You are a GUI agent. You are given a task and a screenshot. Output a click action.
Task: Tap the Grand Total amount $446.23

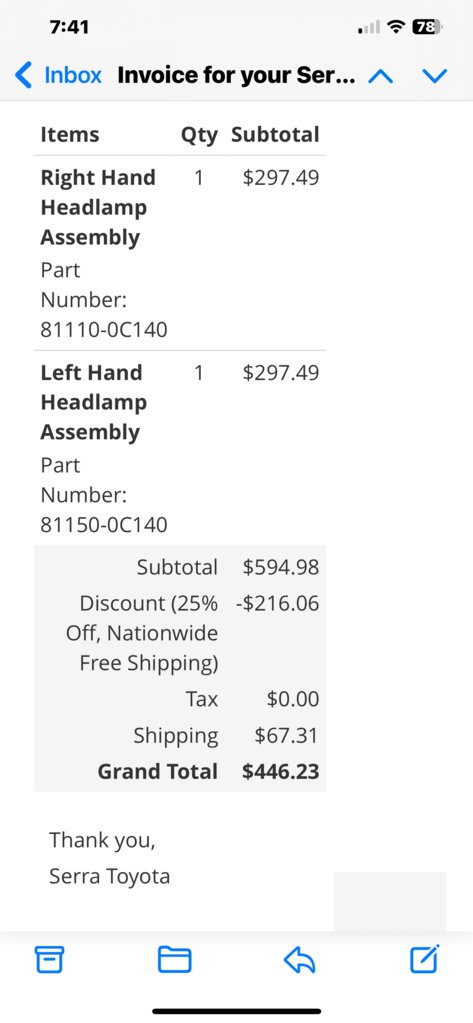point(281,772)
